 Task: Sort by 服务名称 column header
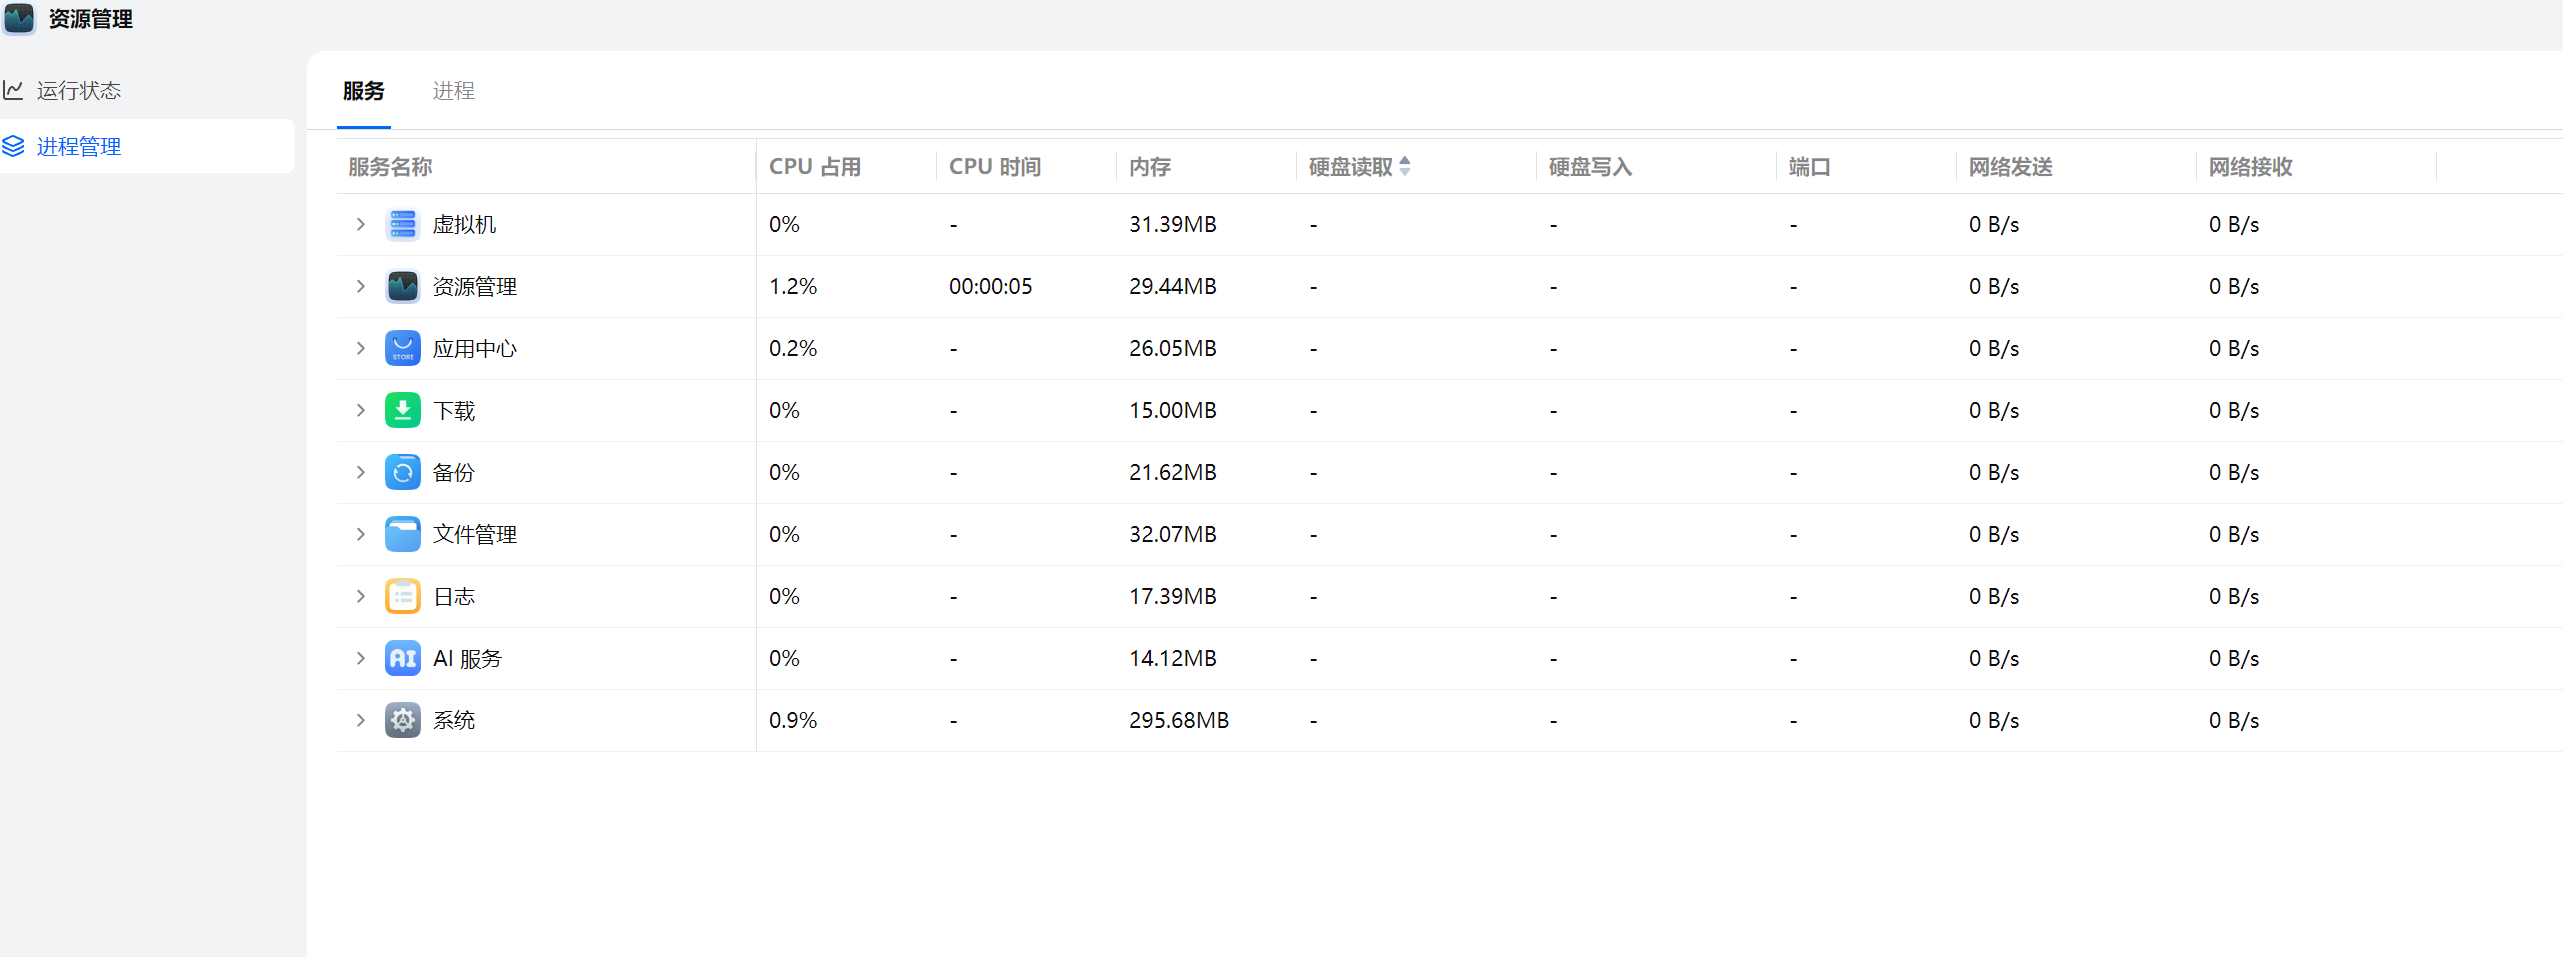390,167
